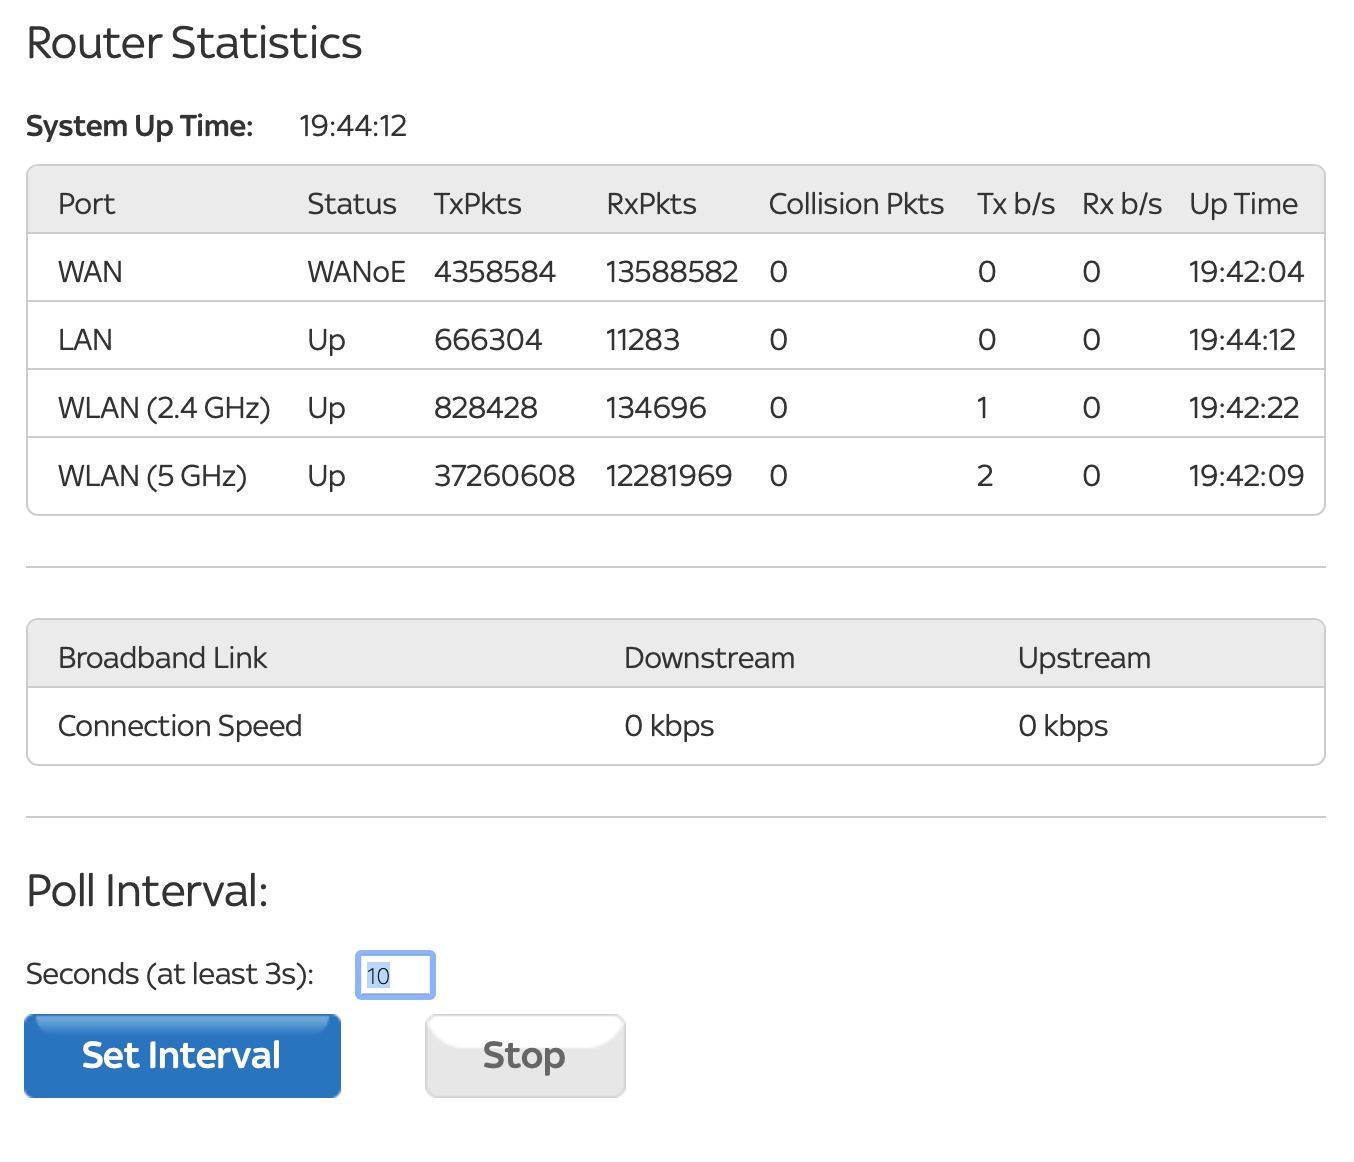The image size is (1354, 1162).
Task: Click WAN TxPkts value 4358584
Action: [494, 272]
